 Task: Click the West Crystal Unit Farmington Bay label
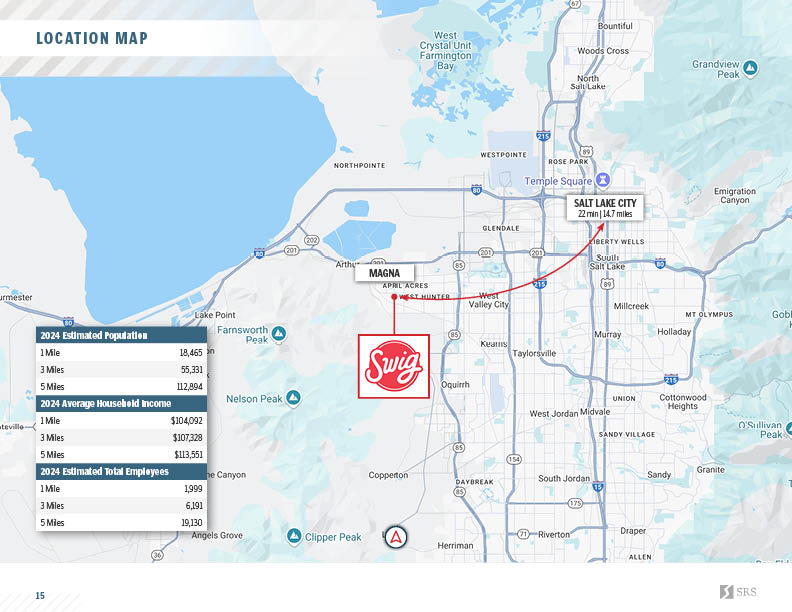[445, 50]
